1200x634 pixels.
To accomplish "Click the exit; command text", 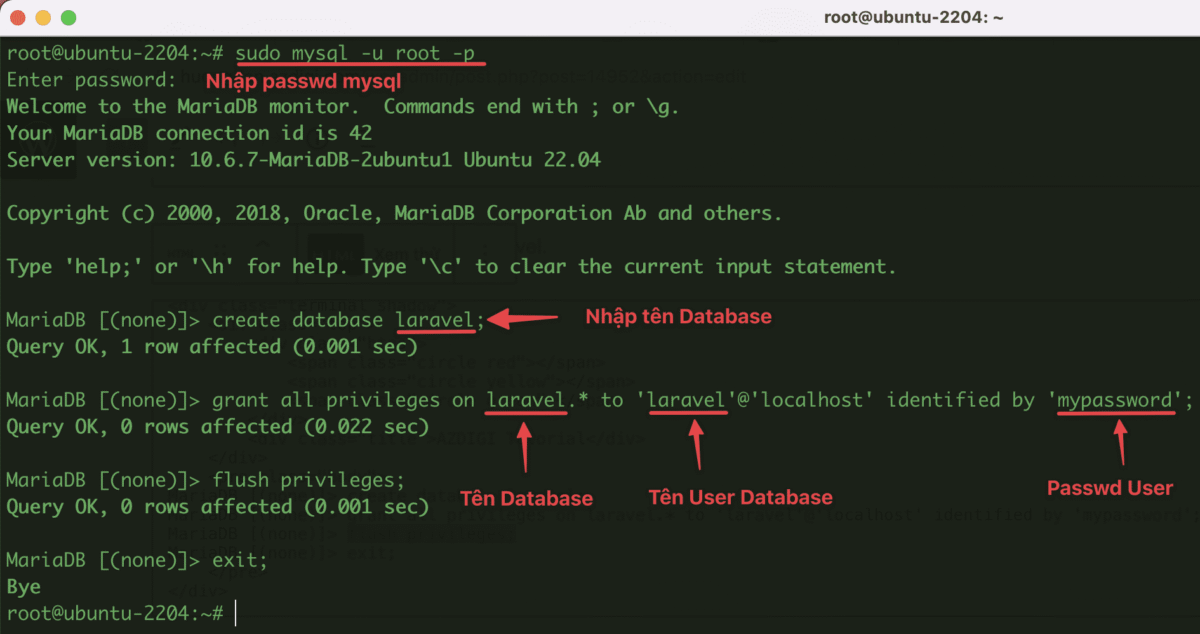I will point(240,561).
